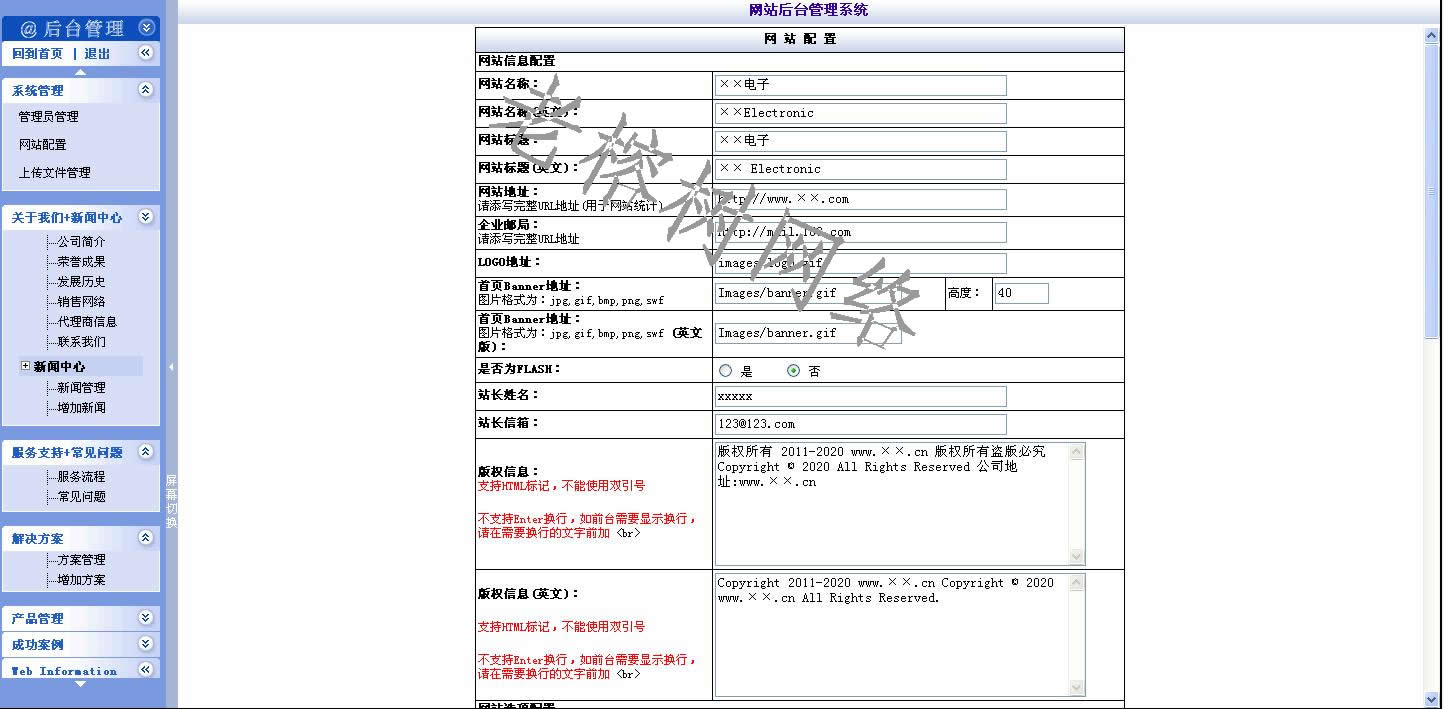This screenshot has width=1444, height=709.
Task: Open the 公司简介 page
Action: (81, 242)
